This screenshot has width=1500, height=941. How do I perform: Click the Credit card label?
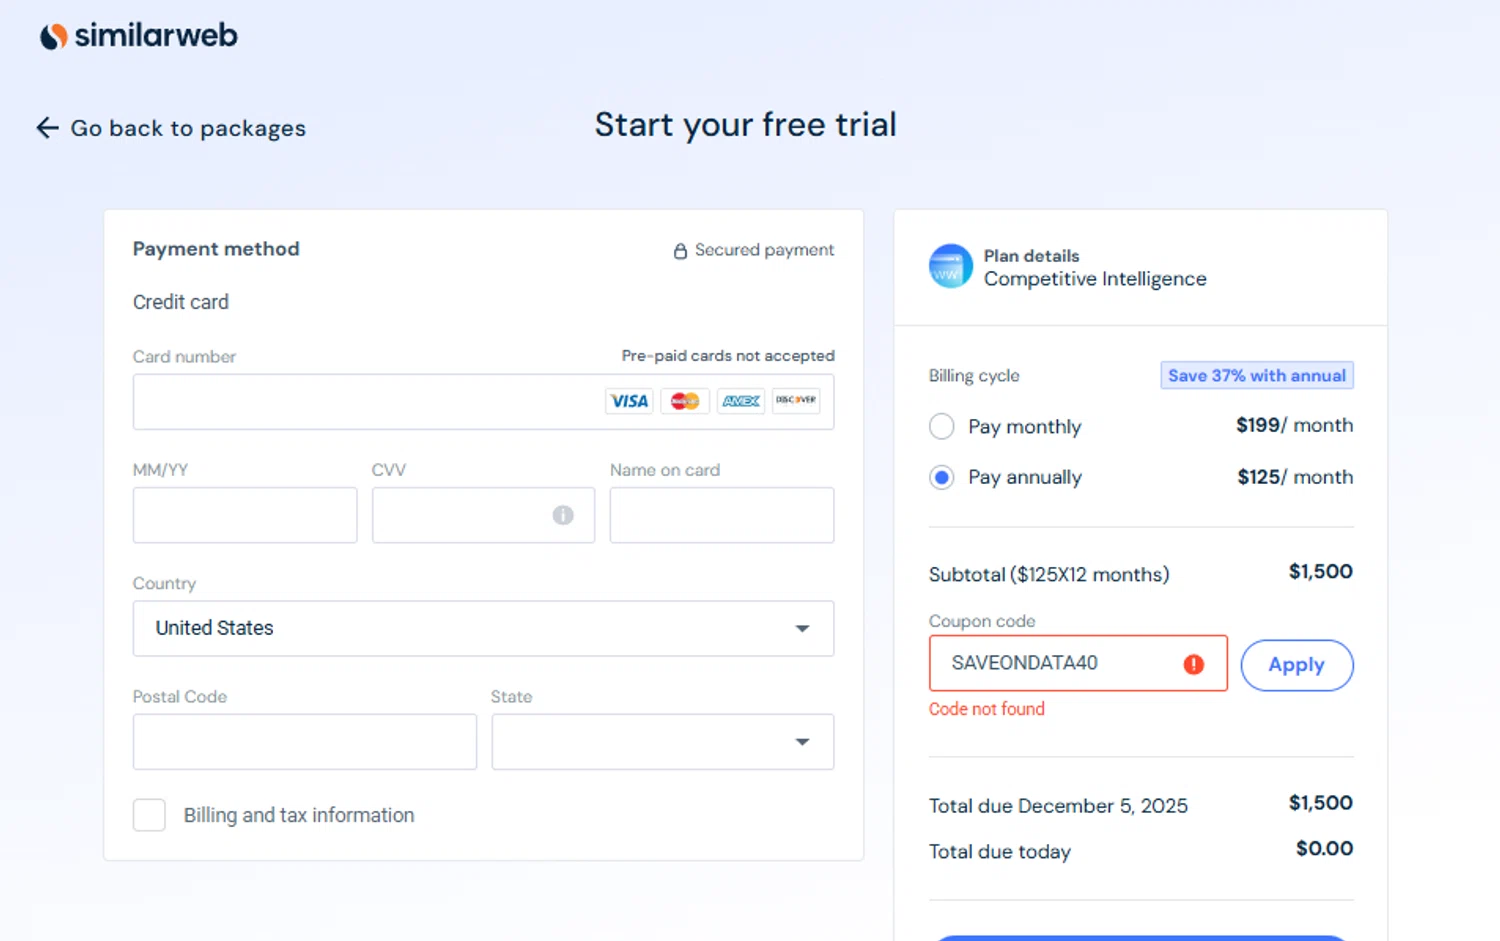(x=181, y=302)
